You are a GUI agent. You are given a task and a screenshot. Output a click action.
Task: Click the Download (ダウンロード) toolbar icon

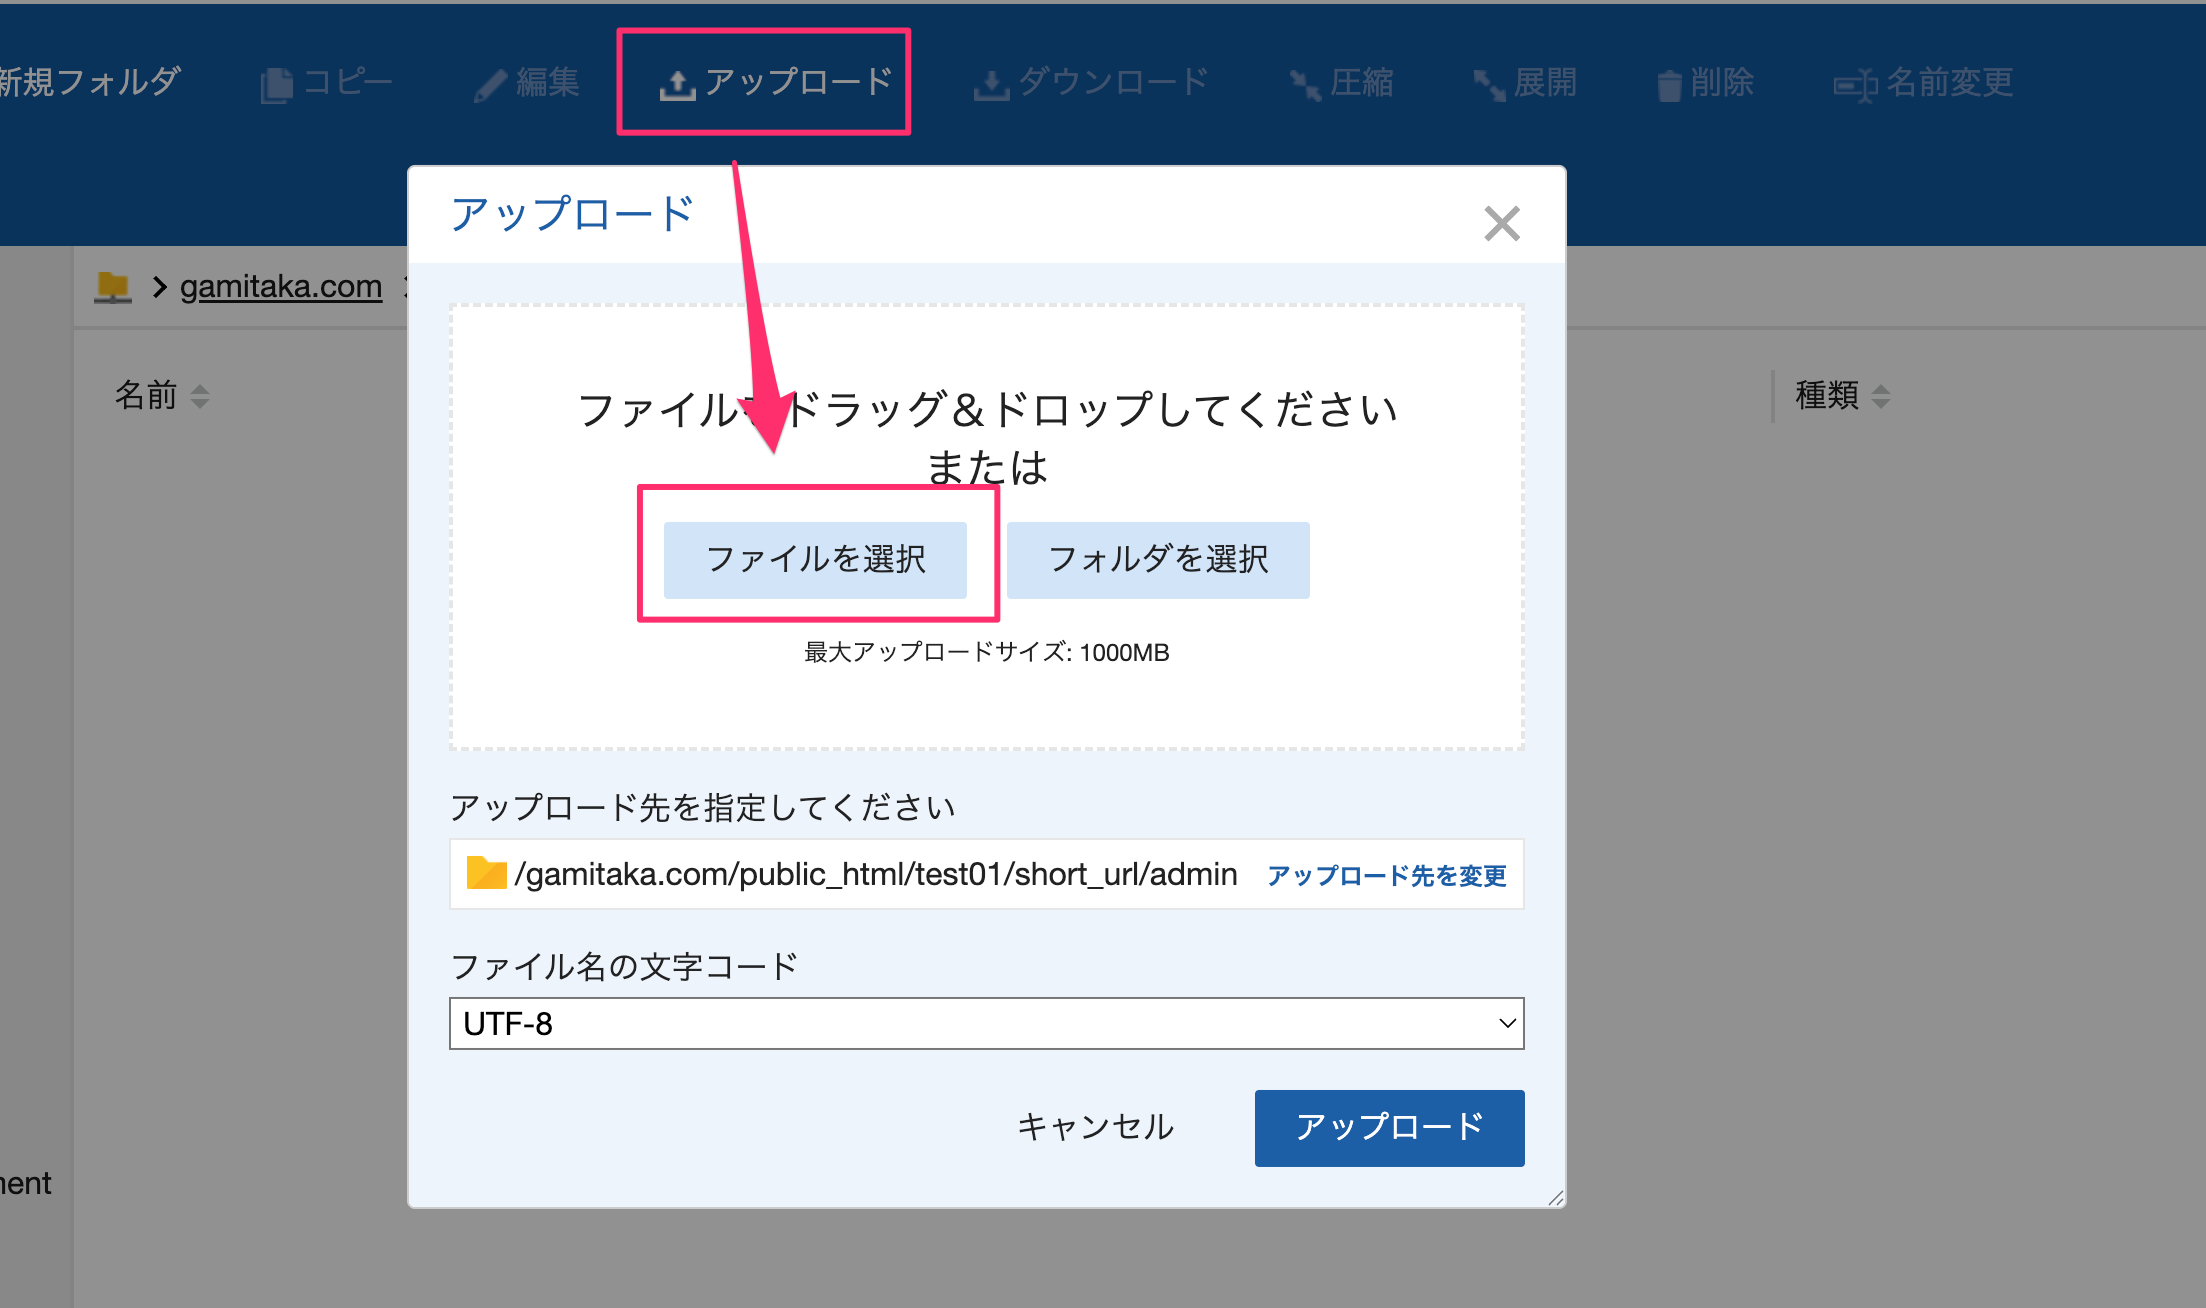click(990, 86)
